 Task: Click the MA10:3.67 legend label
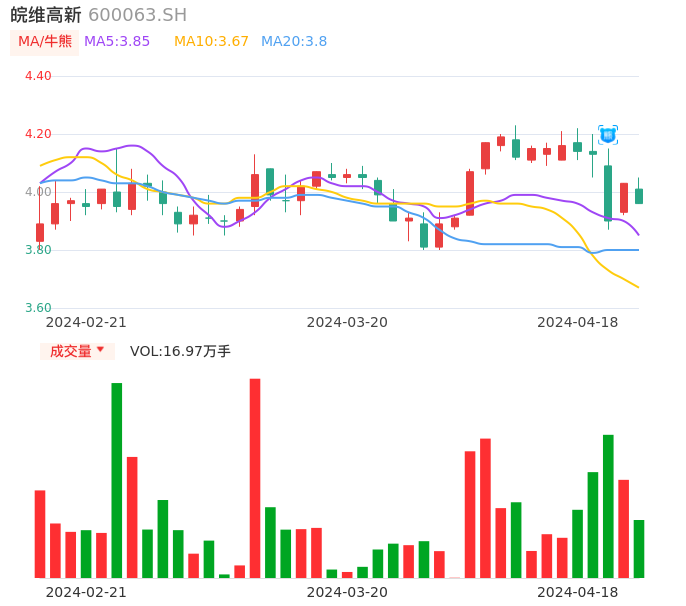[x=211, y=42]
